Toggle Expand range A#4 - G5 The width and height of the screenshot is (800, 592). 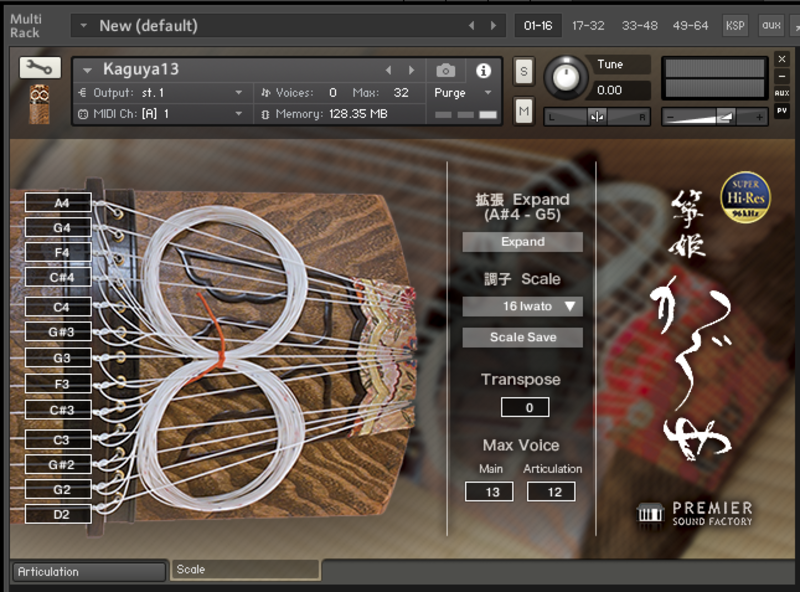[522, 242]
